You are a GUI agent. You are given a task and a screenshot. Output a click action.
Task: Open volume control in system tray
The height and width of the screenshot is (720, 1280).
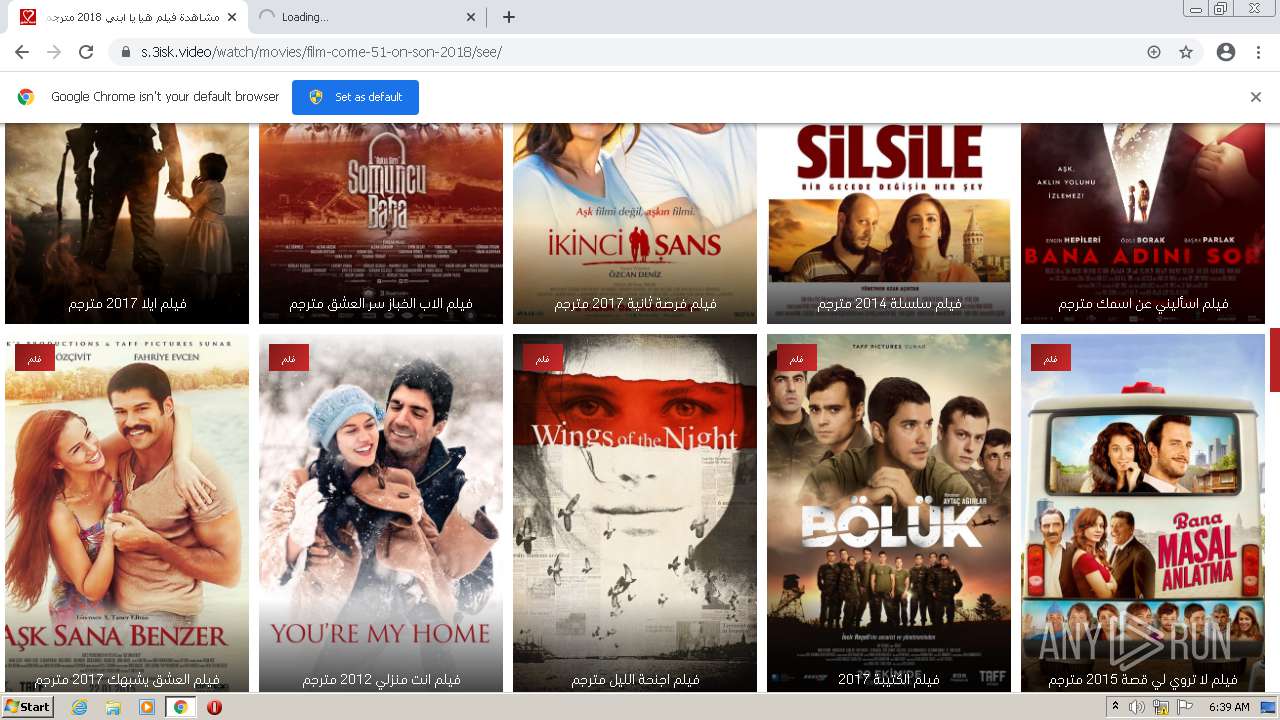[x=1137, y=707]
